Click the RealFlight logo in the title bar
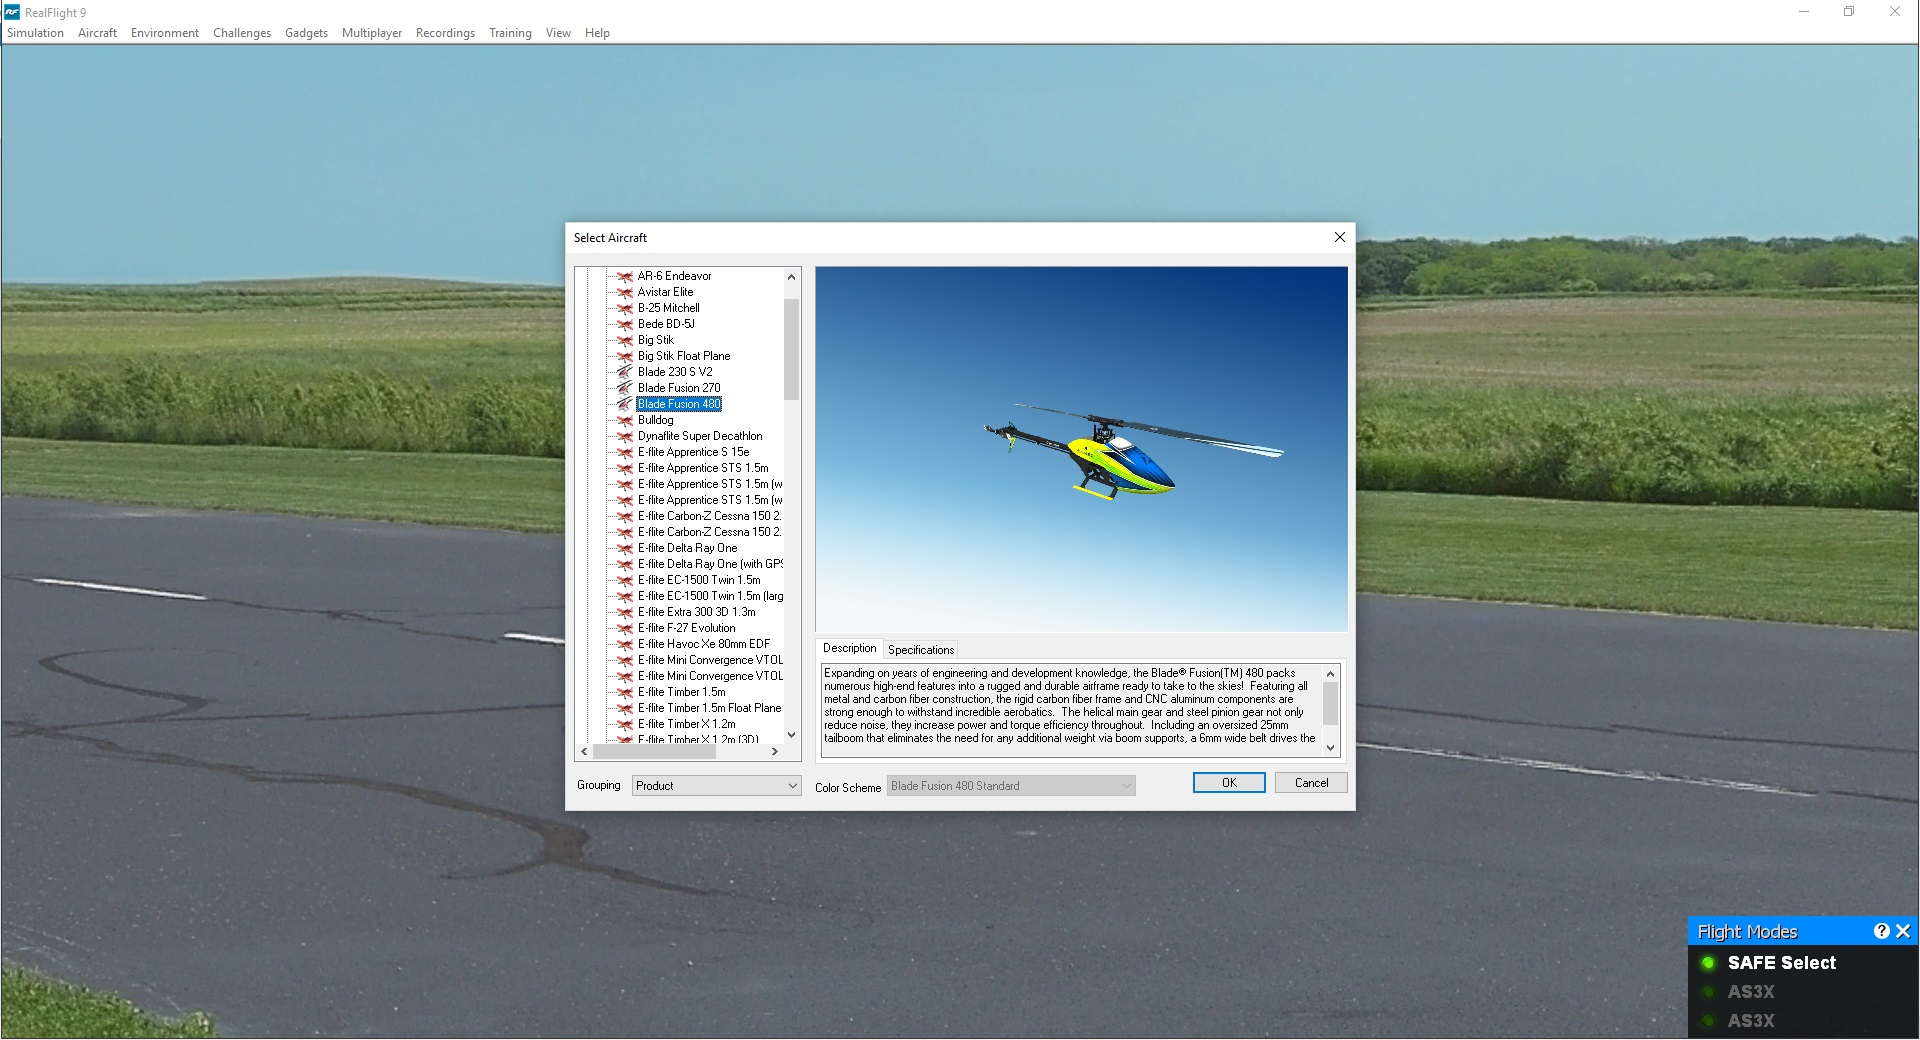Viewport: 1920px width, 1040px height. 10,12
